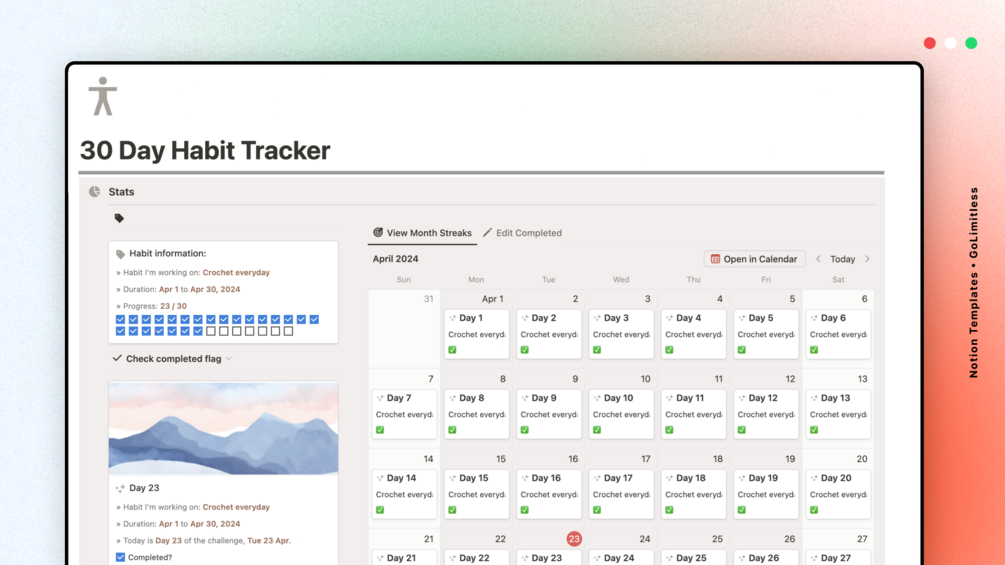Click the sparkle icon next to Day 23 card
1005x565 pixels.
(x=120, y=488)
